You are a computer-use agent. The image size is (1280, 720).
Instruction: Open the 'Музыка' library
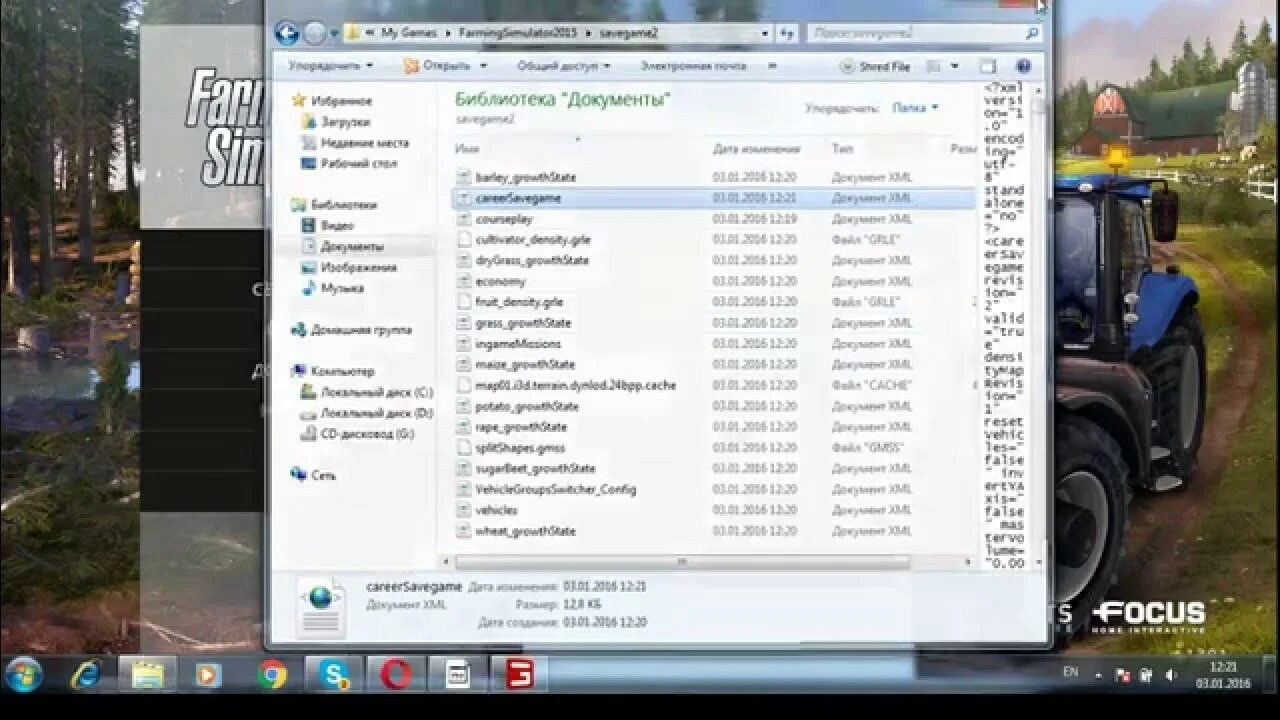333,288
